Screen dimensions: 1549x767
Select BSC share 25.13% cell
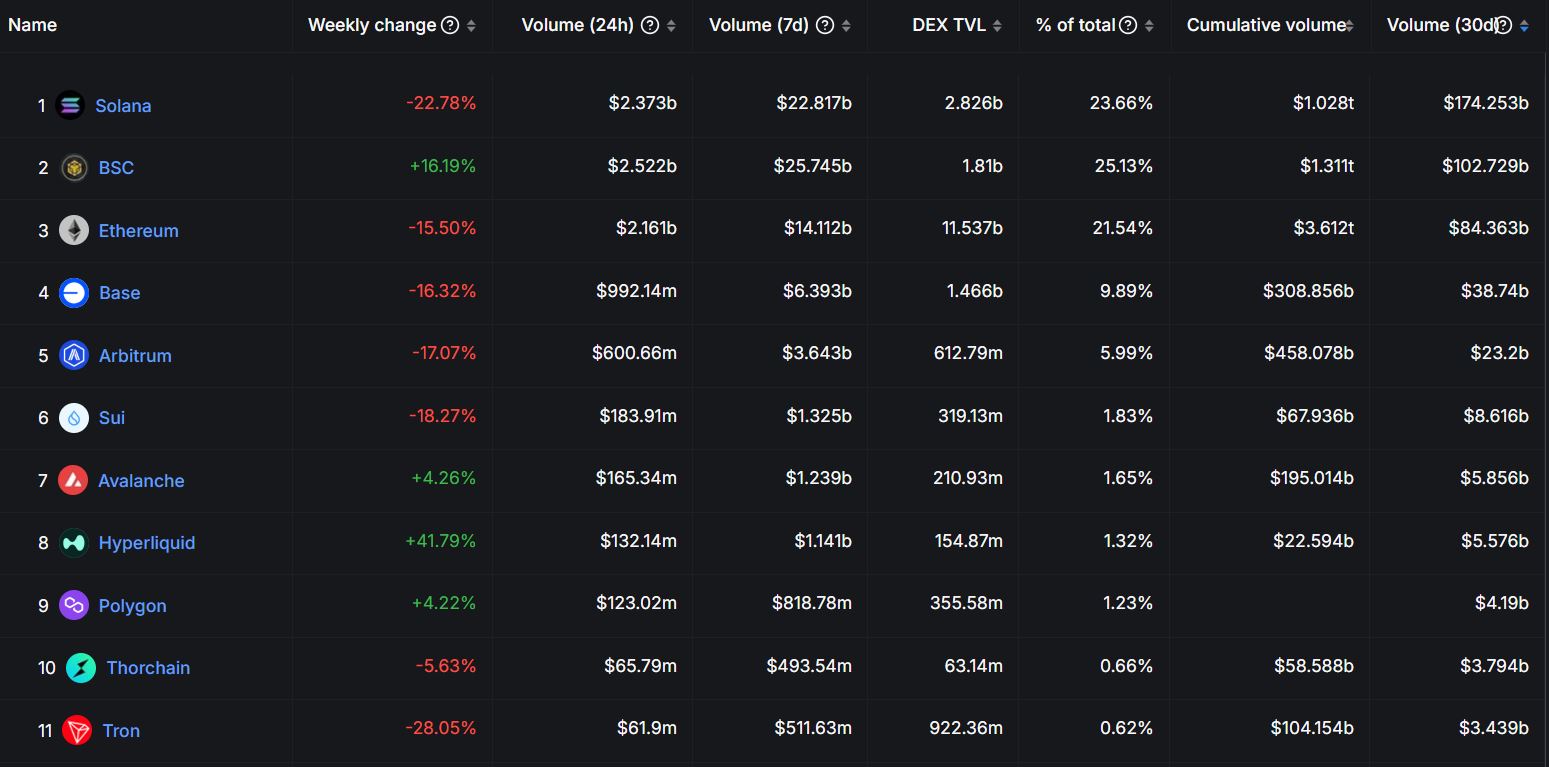coord(1124,165)
